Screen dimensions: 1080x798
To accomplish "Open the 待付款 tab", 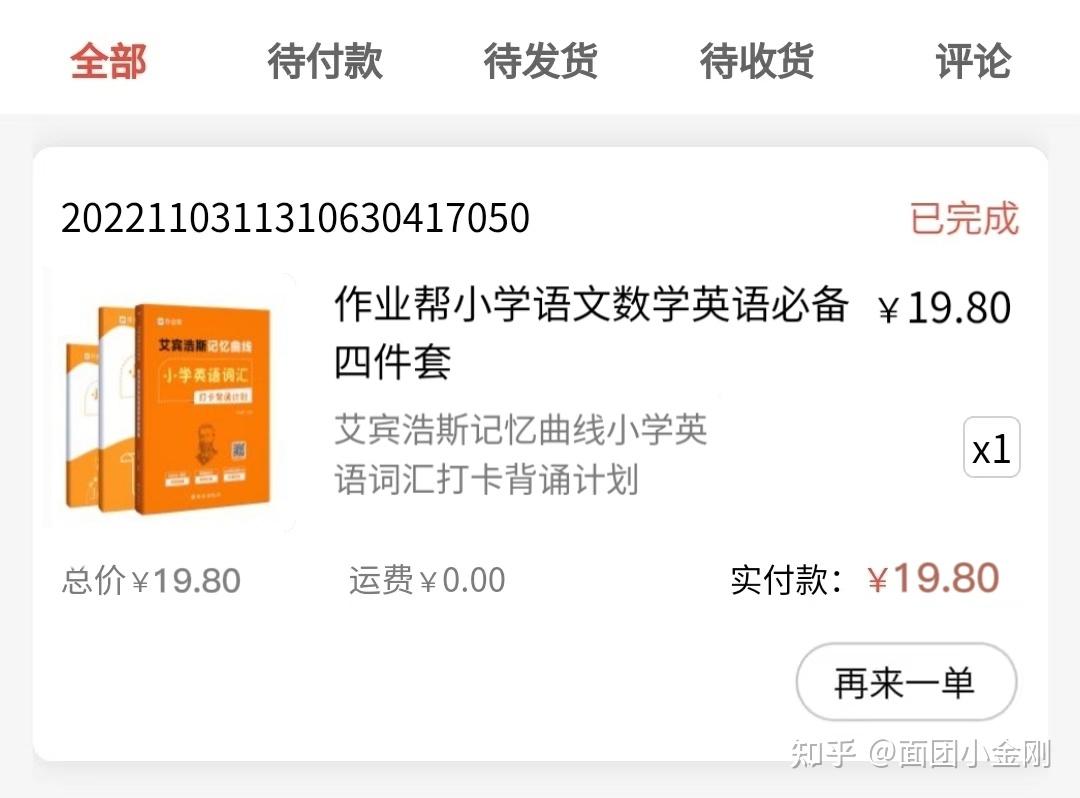I will pyautogui.click(x=324, y=61).
